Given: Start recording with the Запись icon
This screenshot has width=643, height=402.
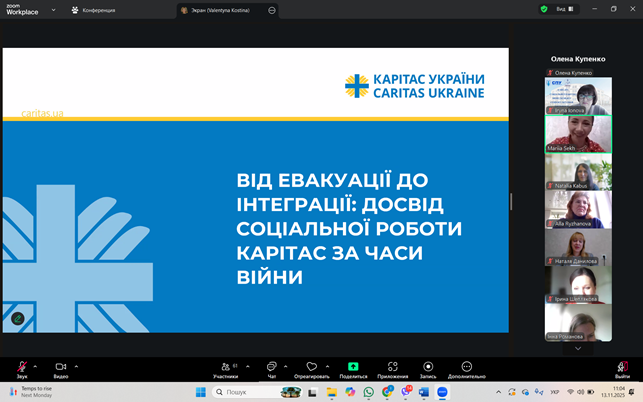Looking at the screenshot, I should click(x=428, y=367).
